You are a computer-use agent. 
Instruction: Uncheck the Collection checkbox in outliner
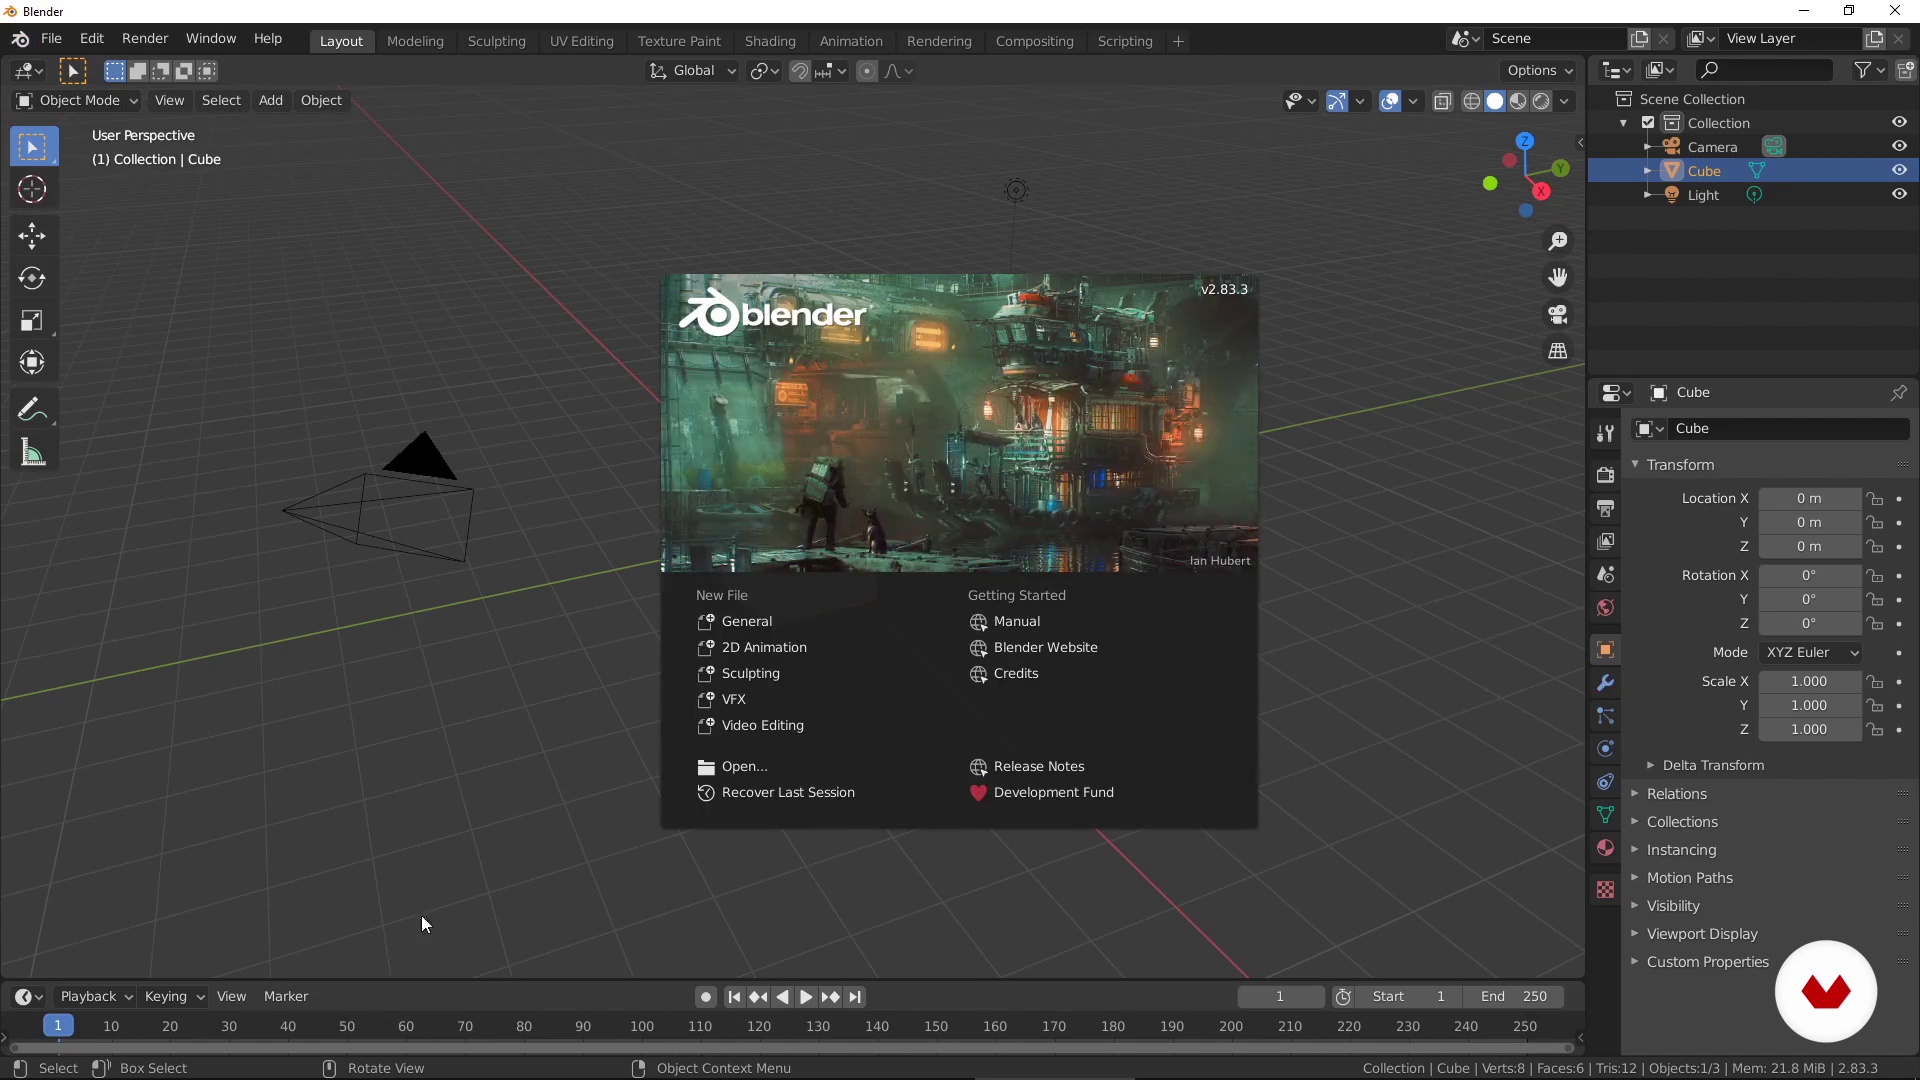pyautogui.click(x=1648, y=123)
